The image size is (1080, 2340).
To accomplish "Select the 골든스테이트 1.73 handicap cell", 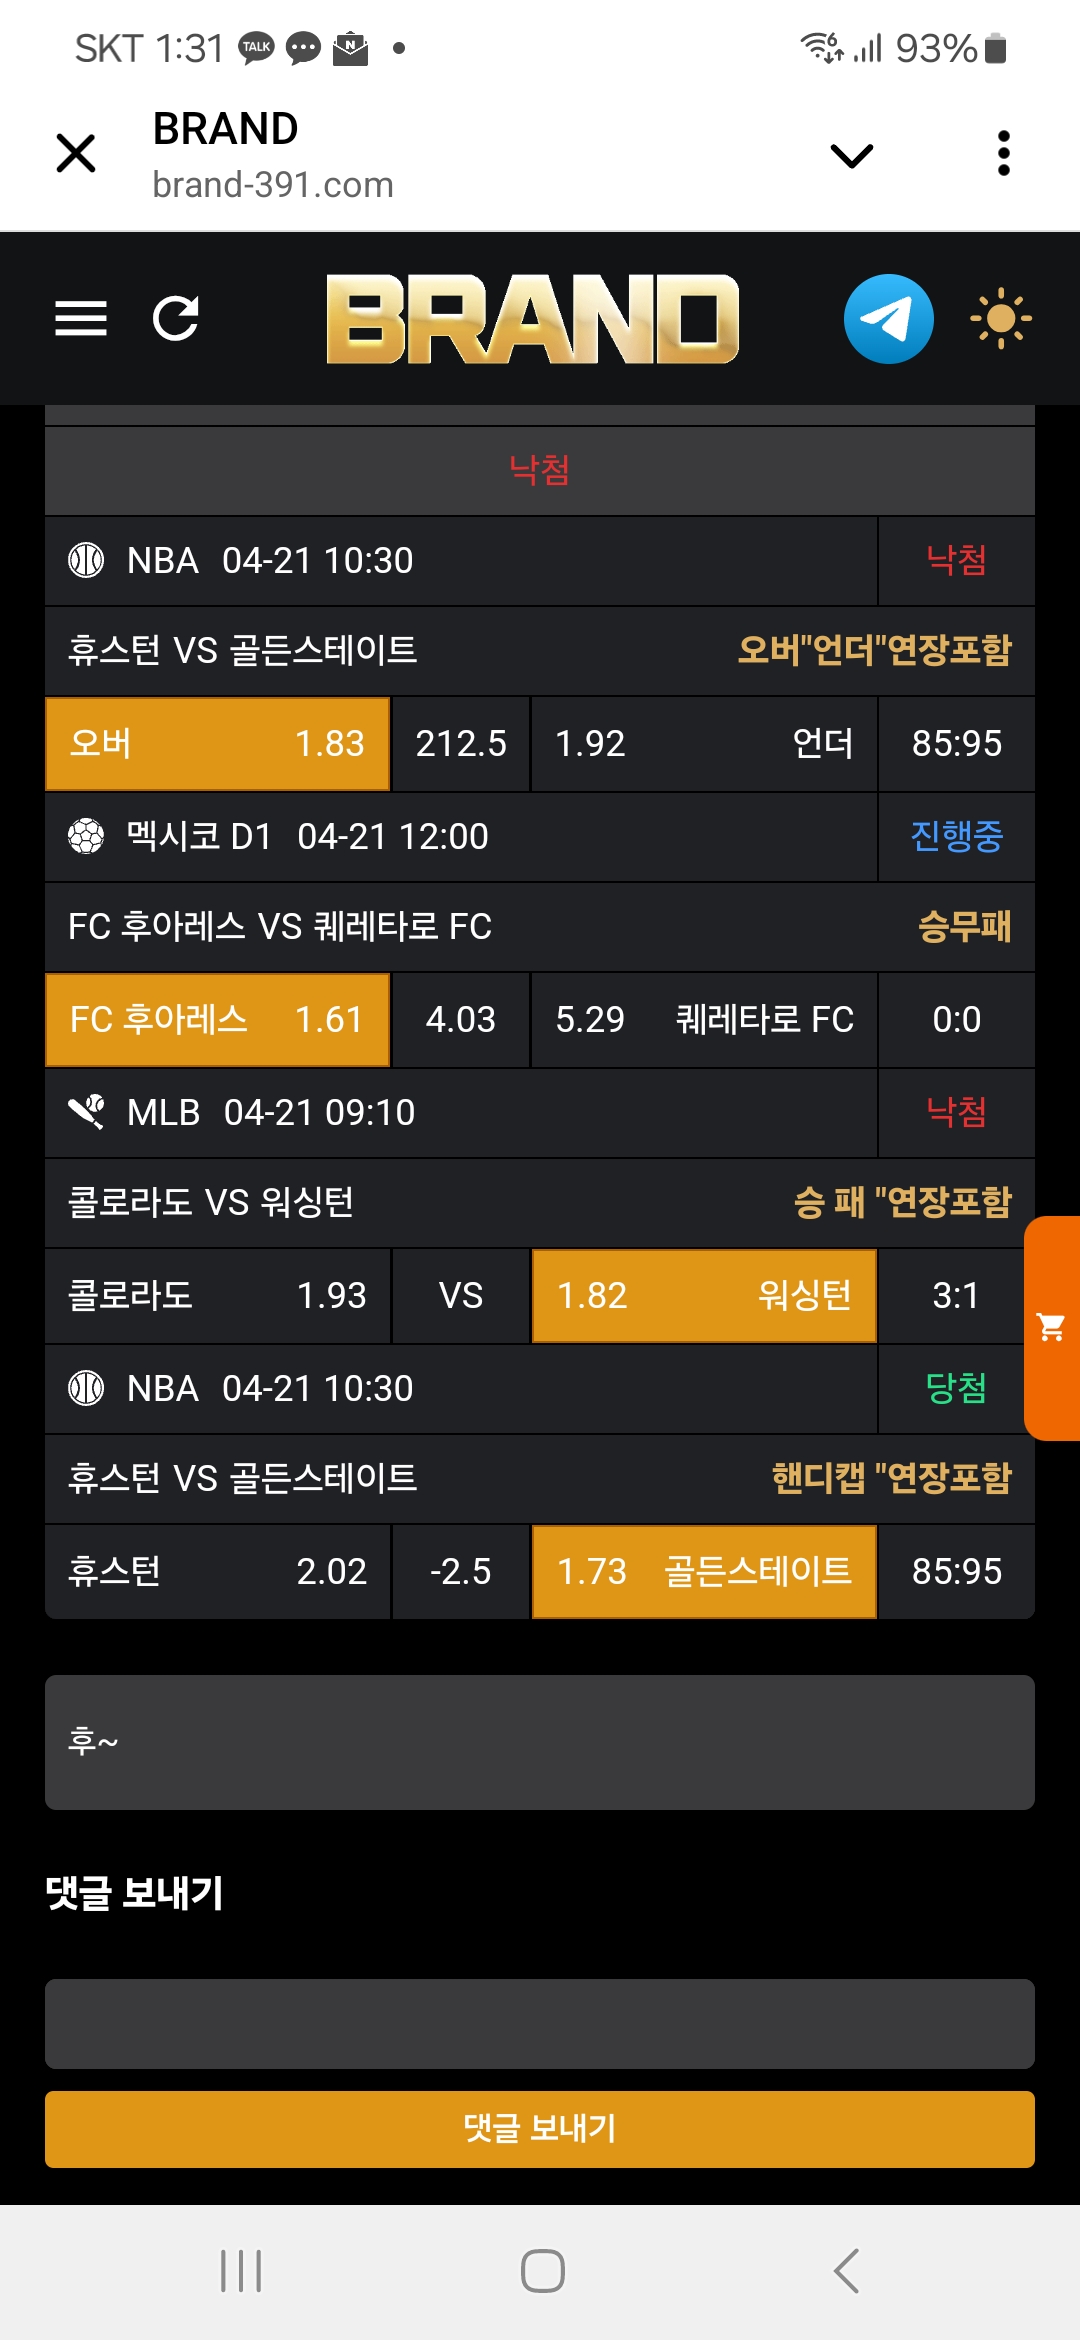I will tap(704, 1572).
